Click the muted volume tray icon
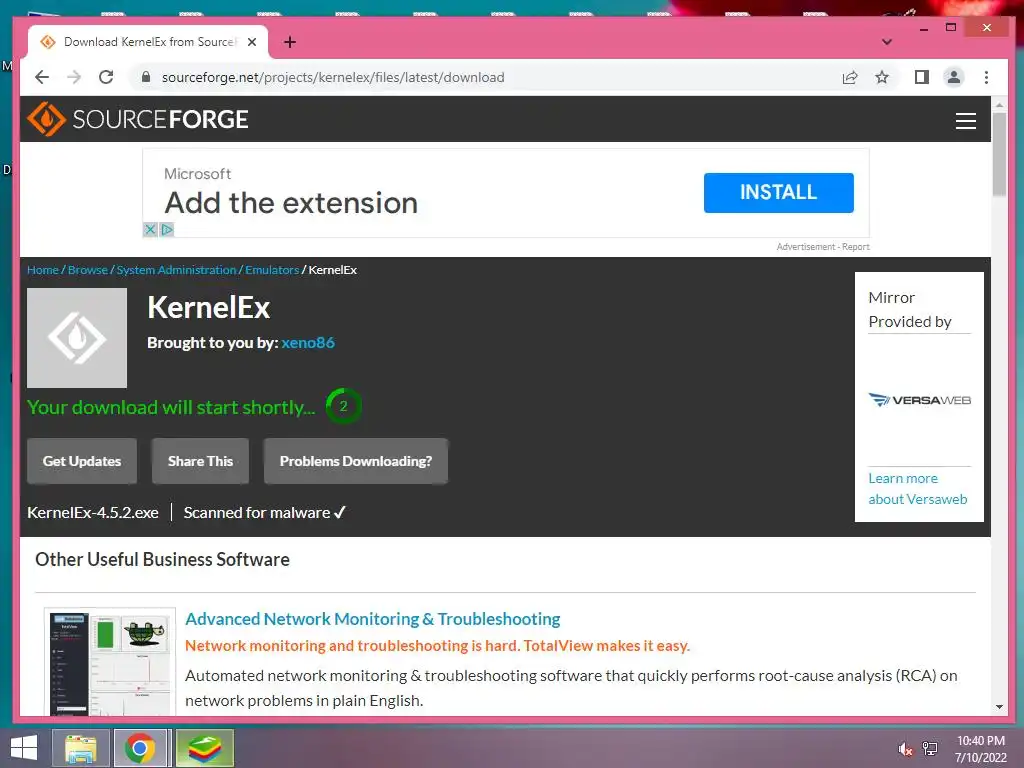 tap(905, 749)
